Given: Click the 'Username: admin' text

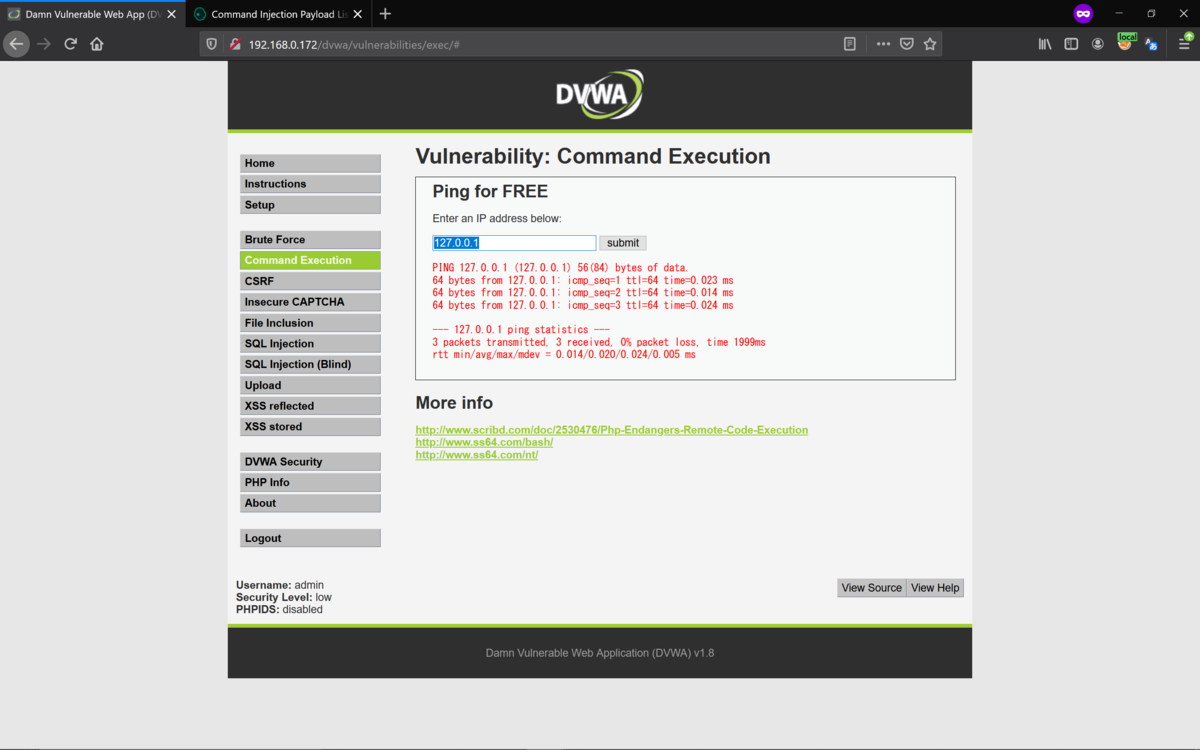Looking at the screenshot, I should click(x=280, y=585).
